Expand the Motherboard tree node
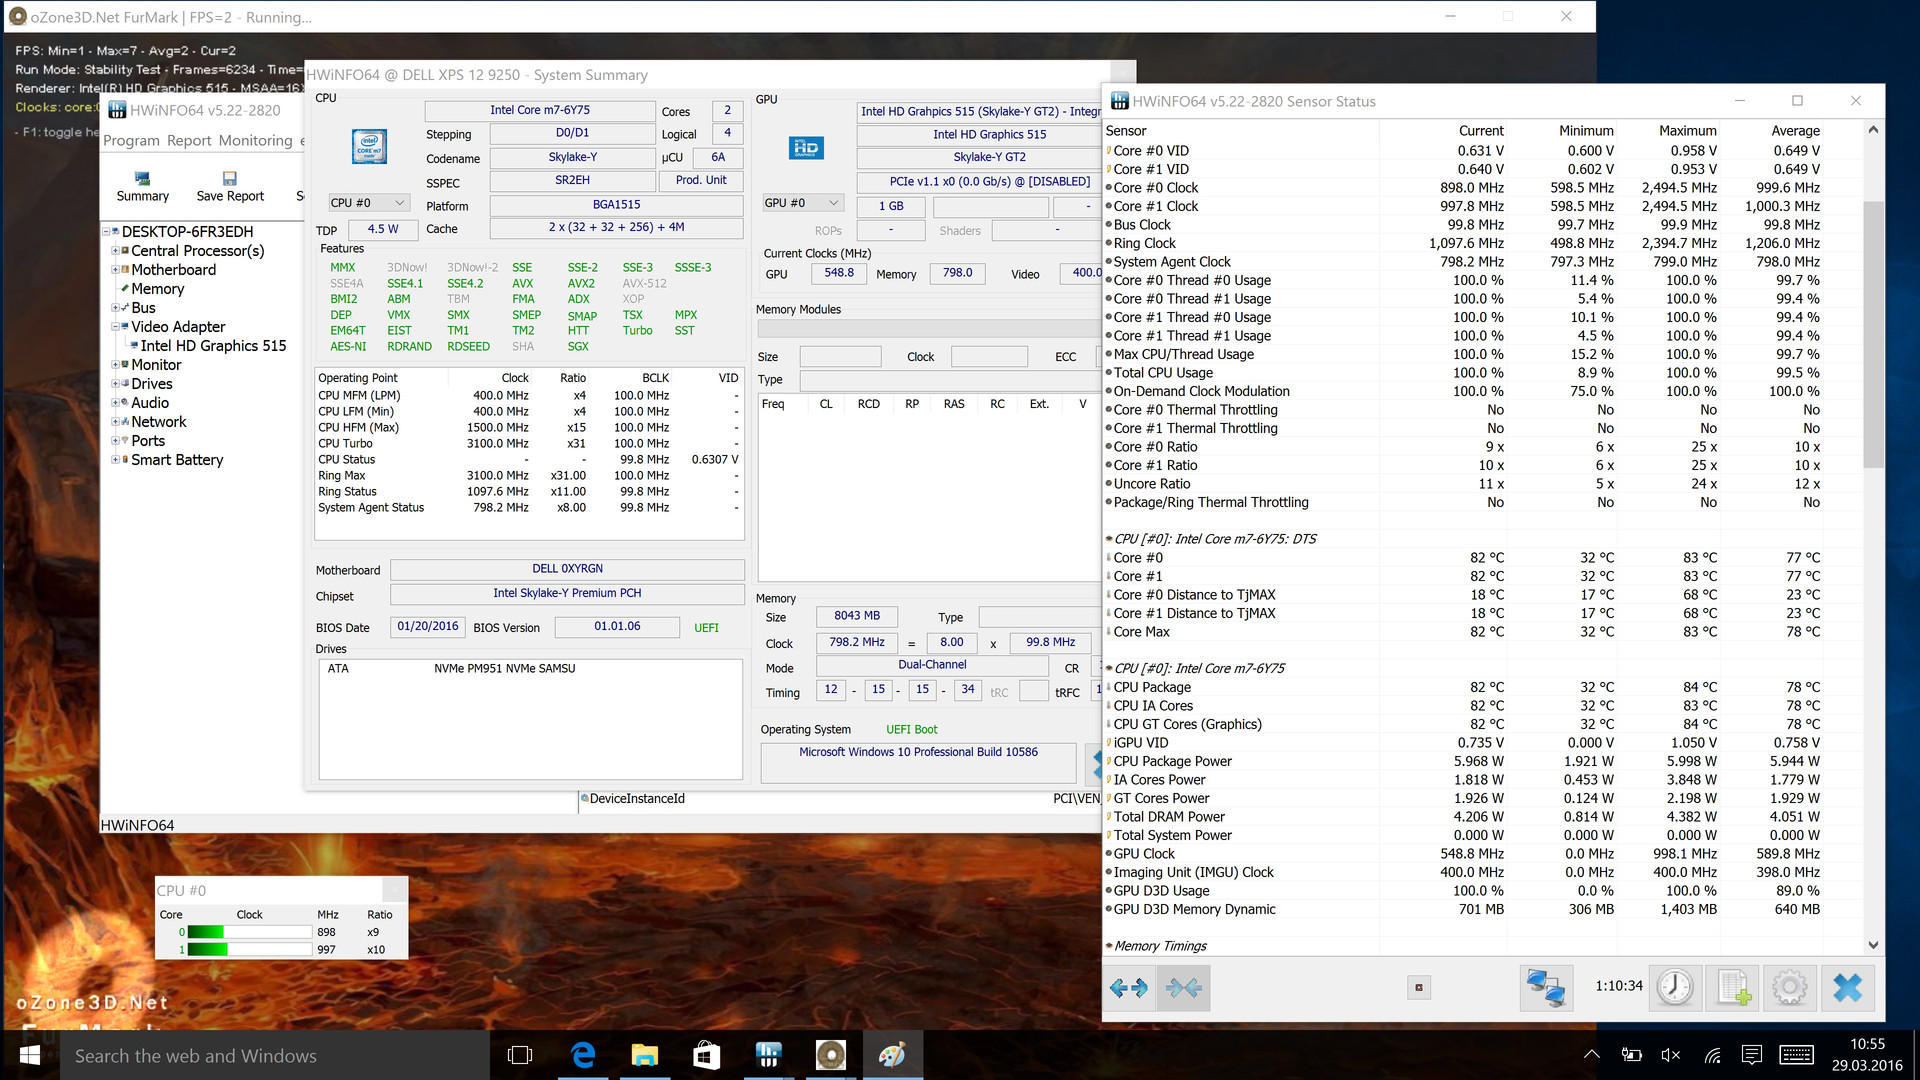Viewport: 1920px width, 1080px height. click(x=115, y=270)
